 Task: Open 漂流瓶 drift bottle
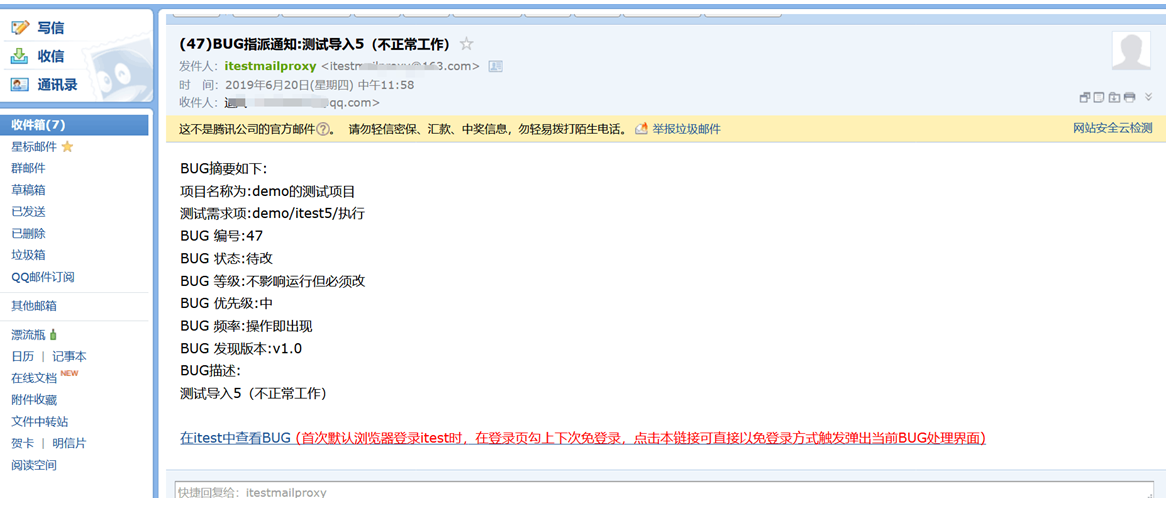28,335
